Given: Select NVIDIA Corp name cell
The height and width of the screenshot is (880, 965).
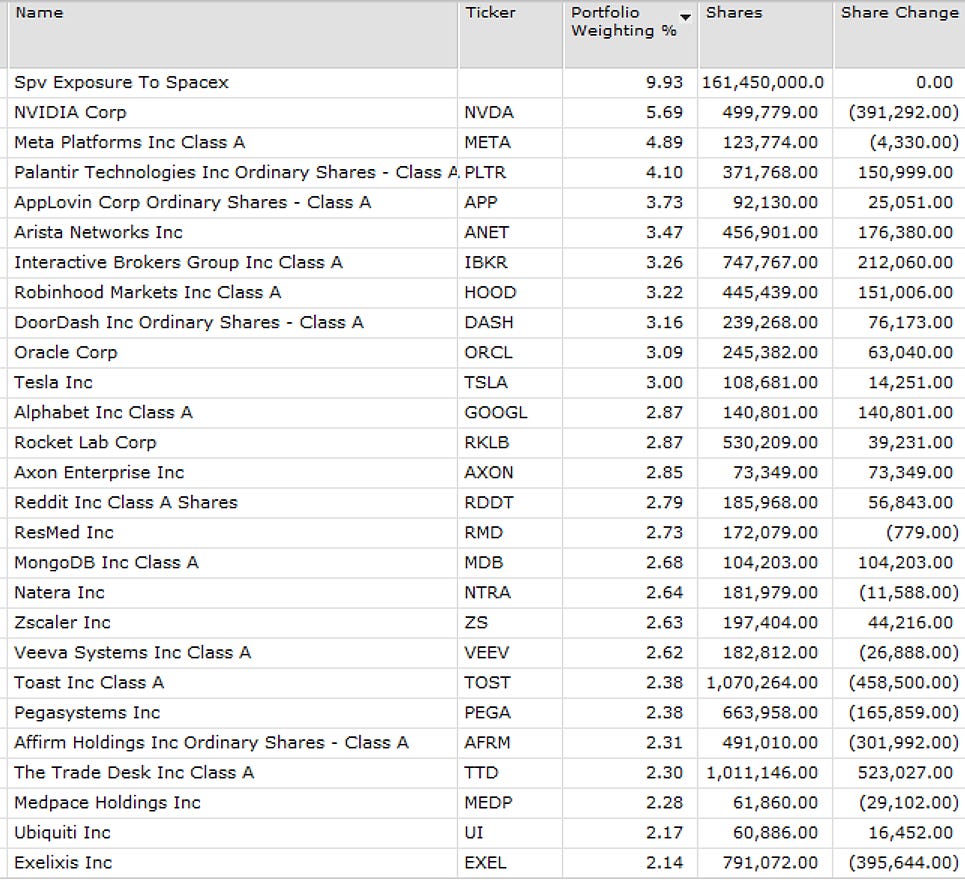Looking at the screenshot, I should click(70, 113).
